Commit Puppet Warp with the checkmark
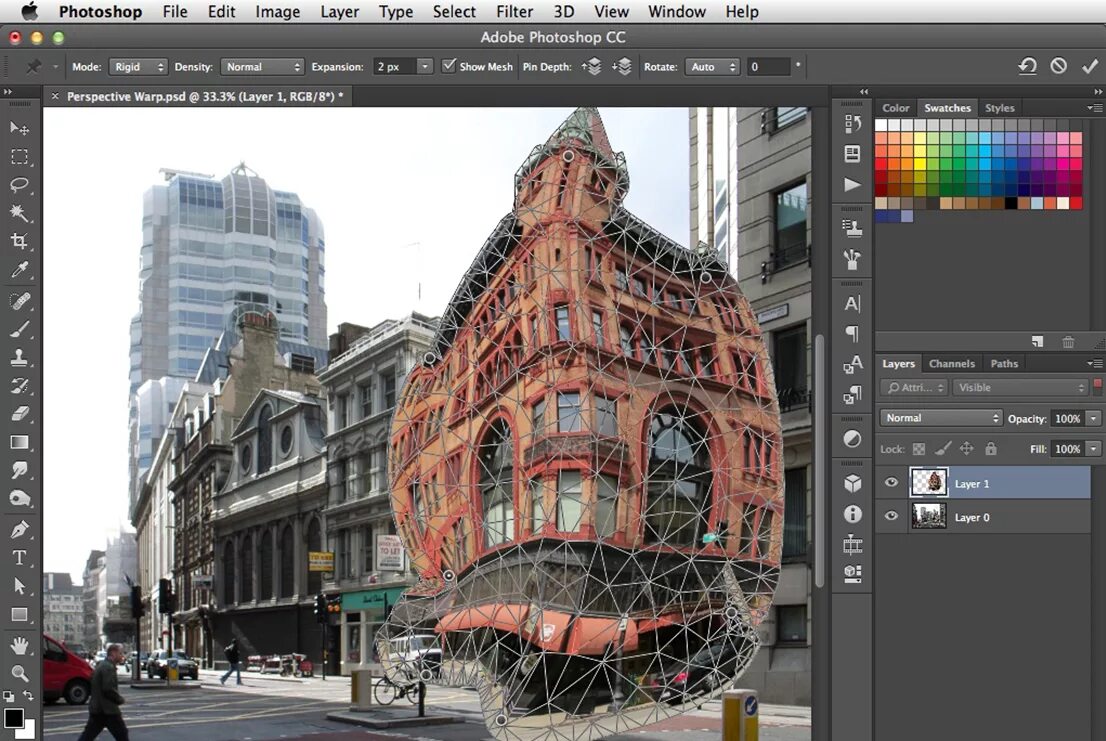This screenshot has height=741, width=1106. tap(1089, 66)
